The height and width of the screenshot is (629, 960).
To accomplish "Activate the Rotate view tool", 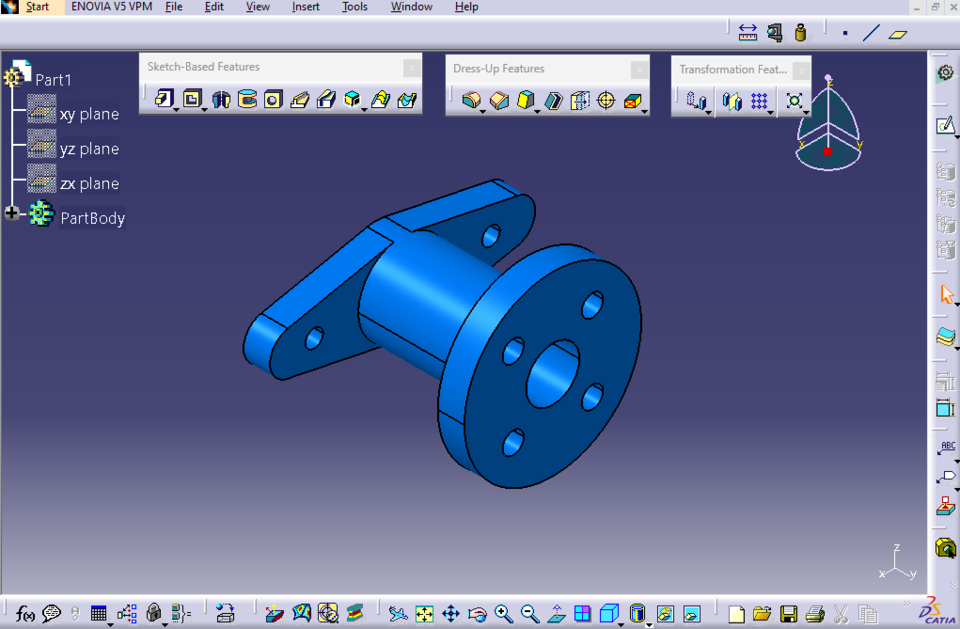I will coord(478,611).
